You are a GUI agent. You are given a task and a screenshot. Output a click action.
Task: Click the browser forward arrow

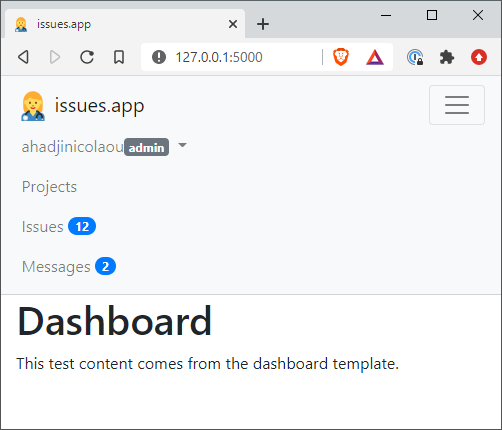coord(55,57)
